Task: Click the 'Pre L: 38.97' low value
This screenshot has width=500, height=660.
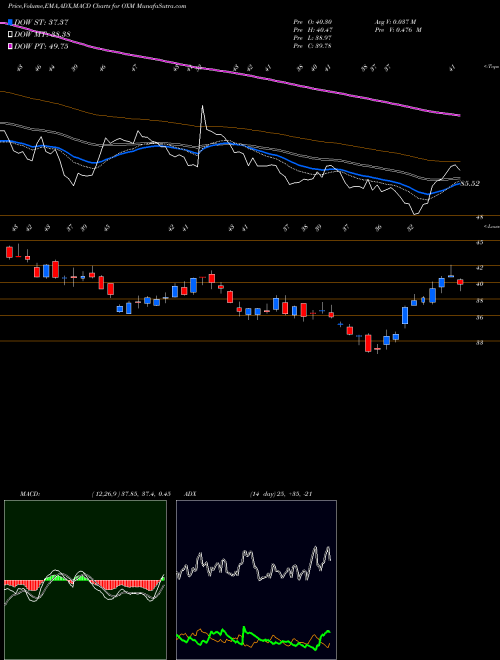Action: coord(312,38)
